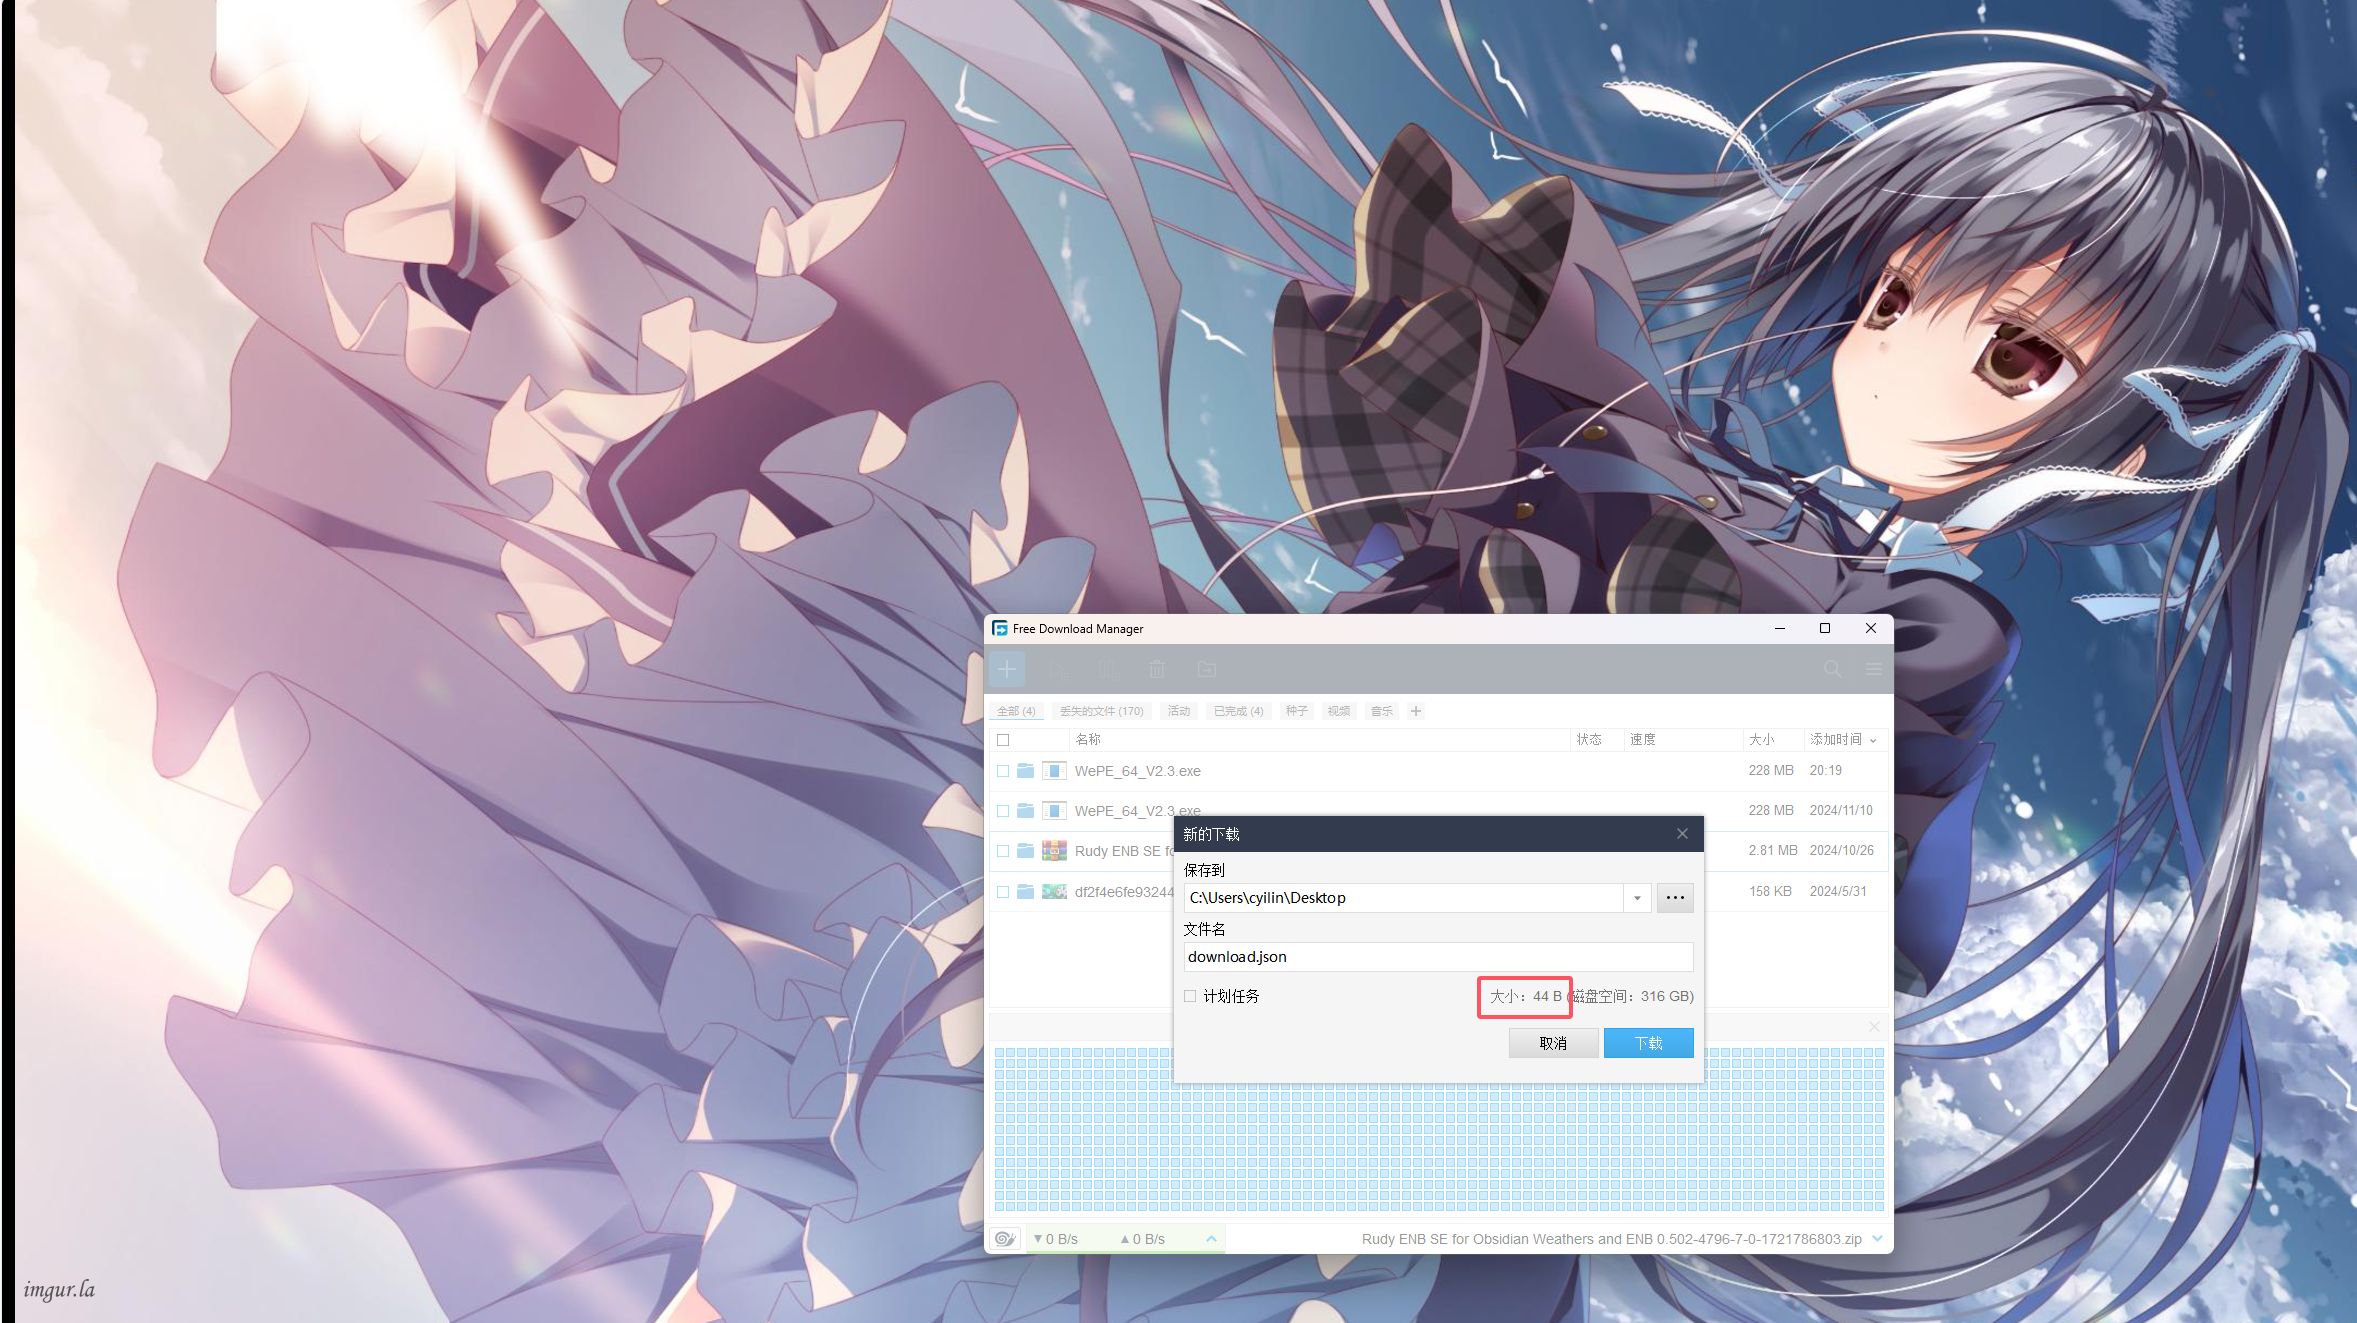Click the progress blocks map in details panel

pyautogui.click(x=1438, y=1130)
